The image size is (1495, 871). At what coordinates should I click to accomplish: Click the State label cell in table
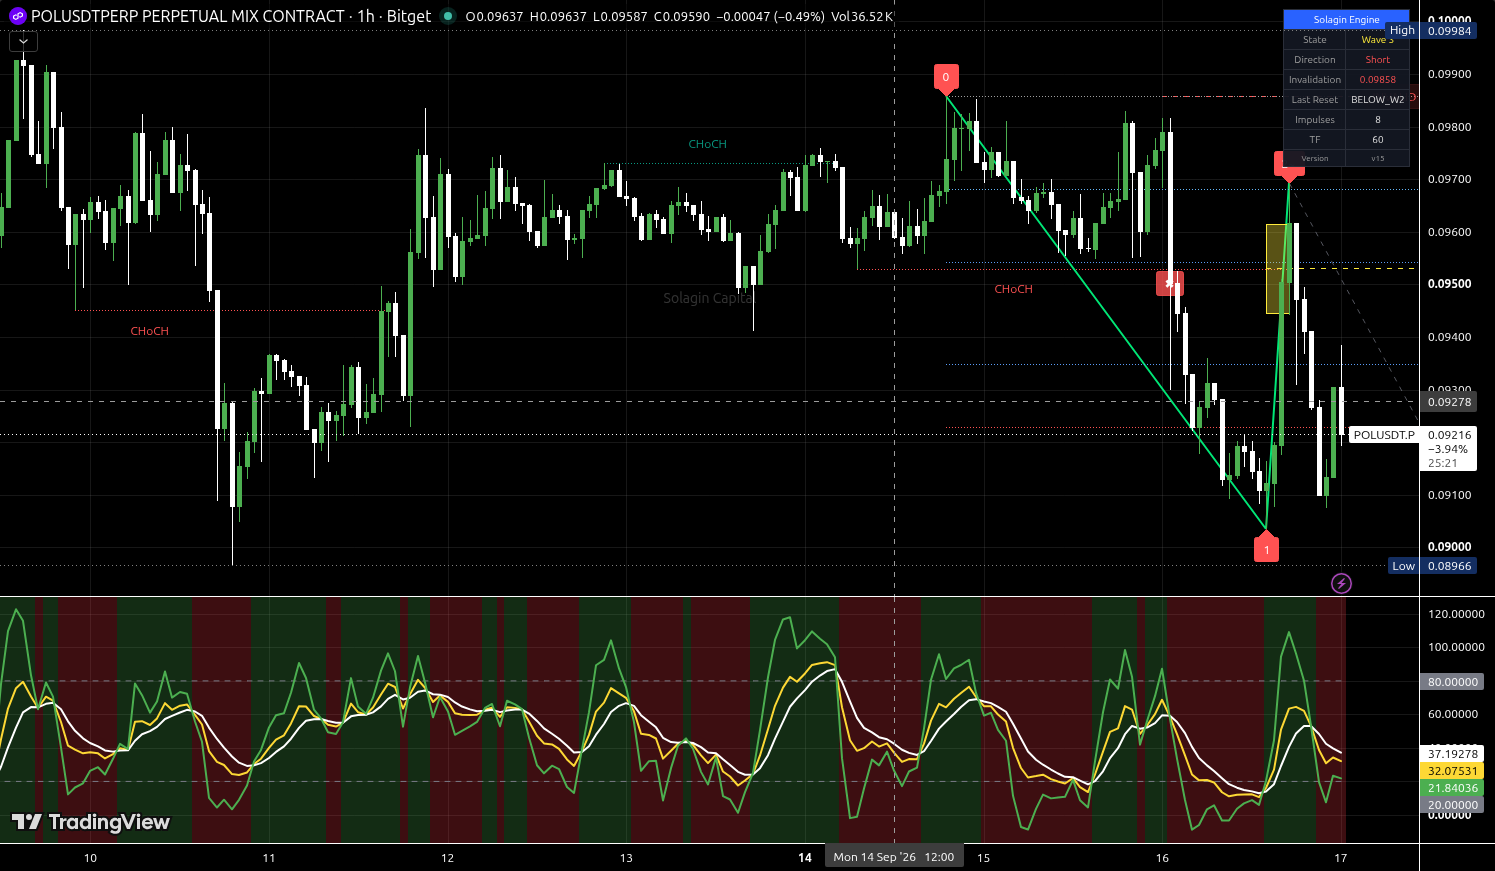1315,39
